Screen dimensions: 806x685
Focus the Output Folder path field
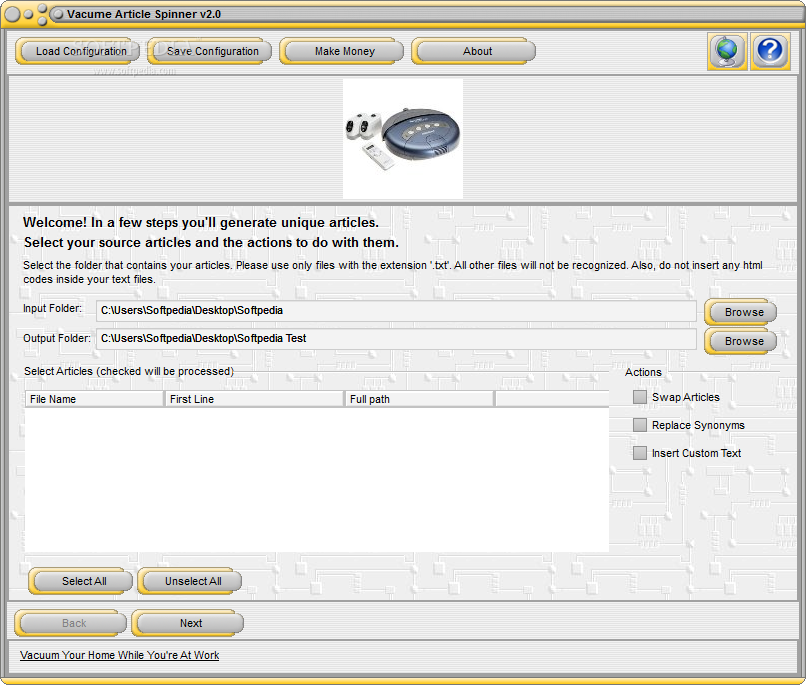(x=396, y=339)
